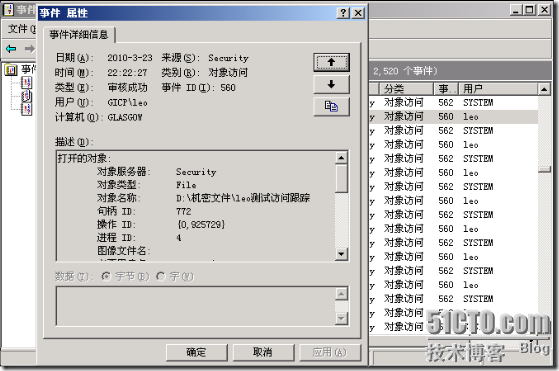Viewport: 559px width, 371px height.
Task: Click the date value 2010-3-23
Action: 129,58
